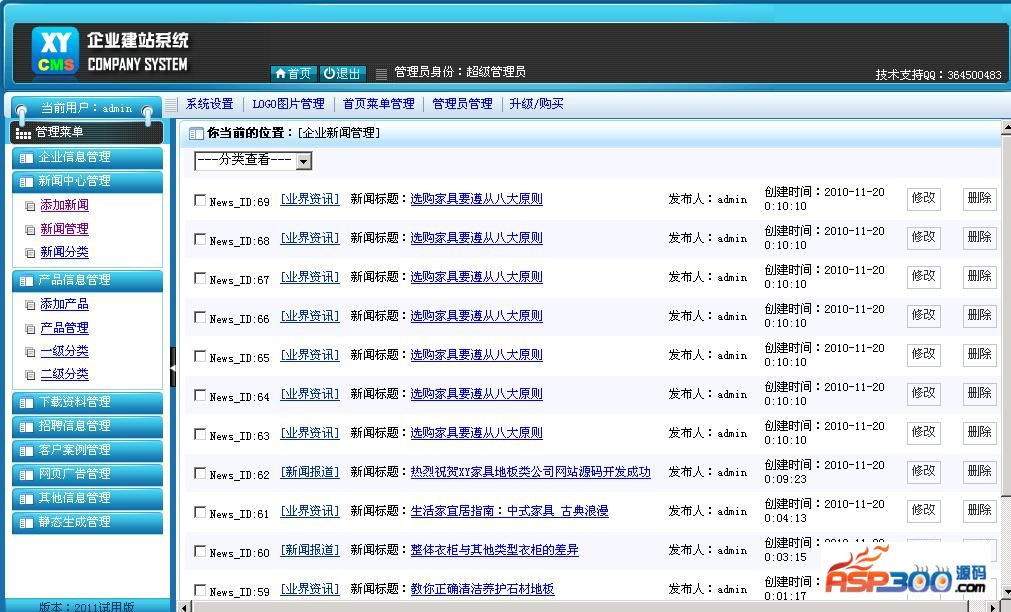Click the icon beside 系统设置 toolbar
Image resolution: width=1011 pixels, height=612 pixels.
(172, 104)
